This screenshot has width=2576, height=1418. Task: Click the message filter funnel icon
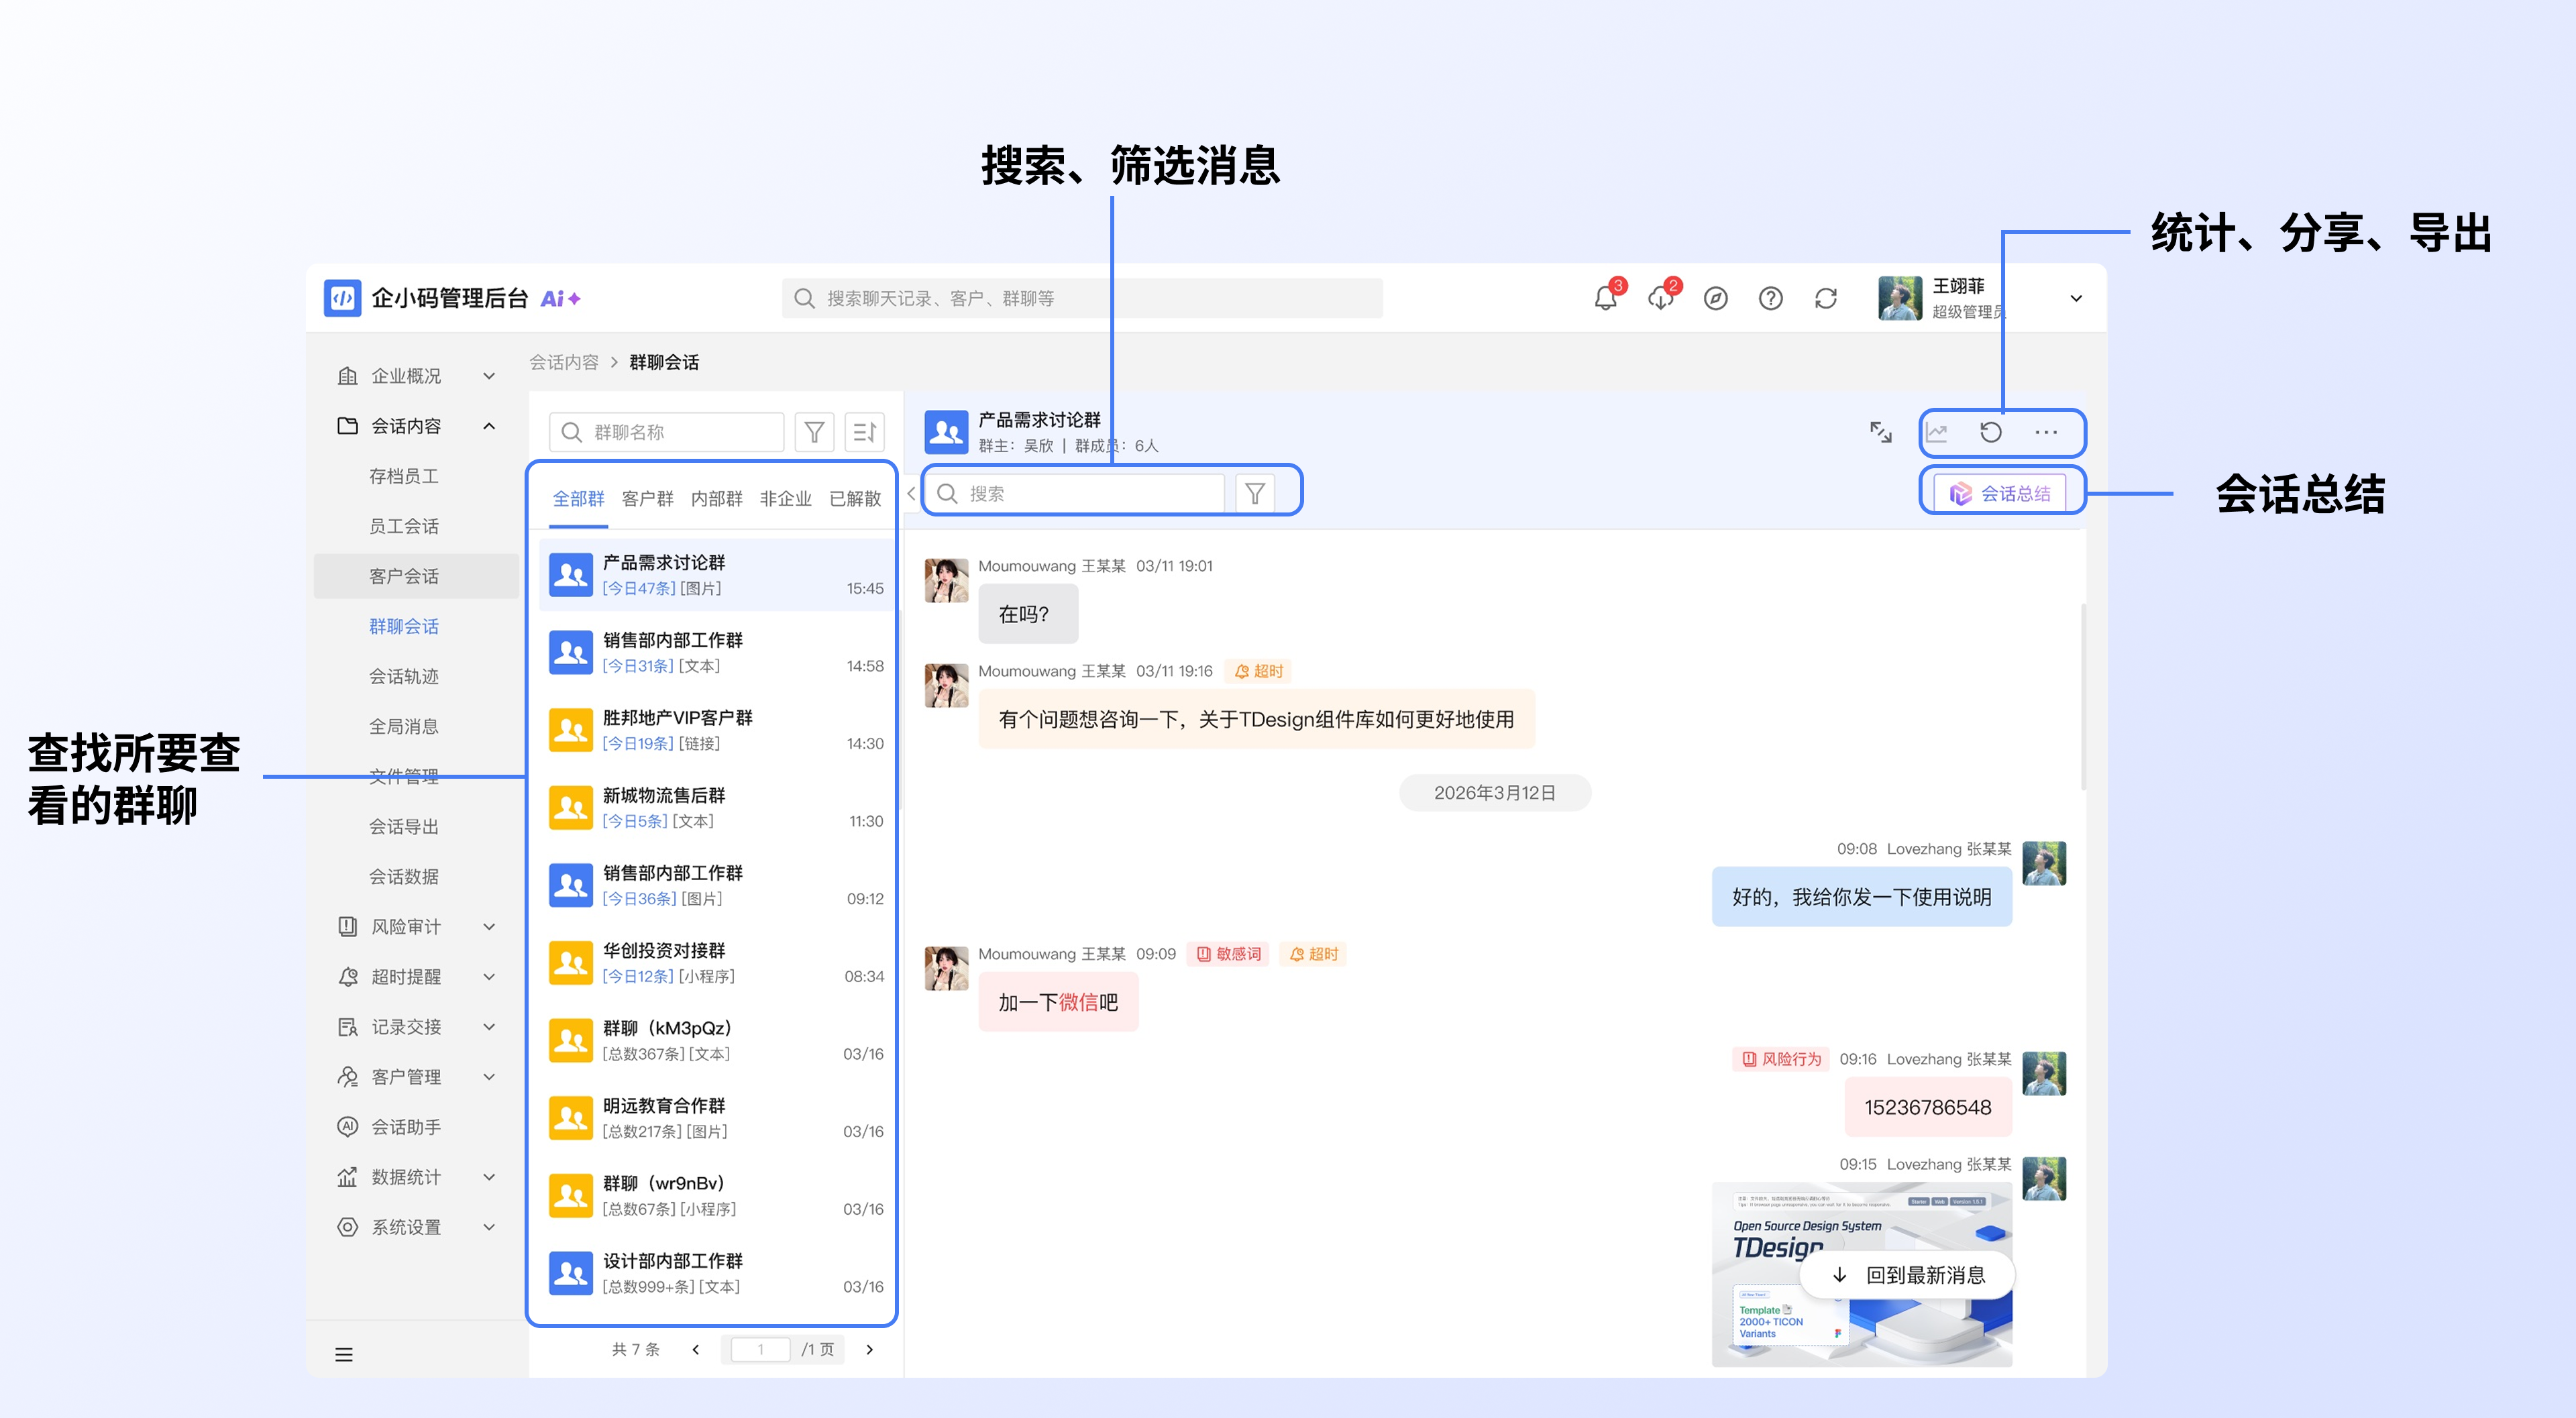(1254, 493)
